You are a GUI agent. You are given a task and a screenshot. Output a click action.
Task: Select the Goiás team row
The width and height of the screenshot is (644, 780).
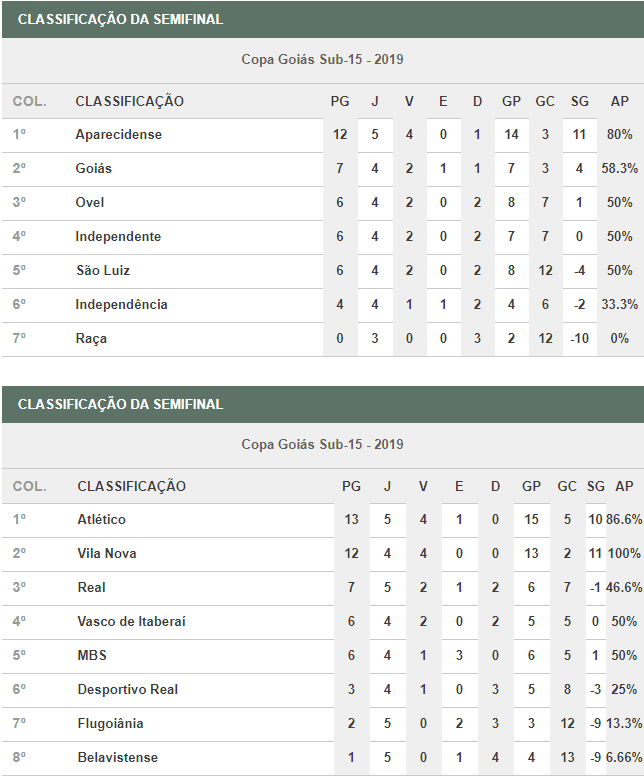[x=93, y=169]
